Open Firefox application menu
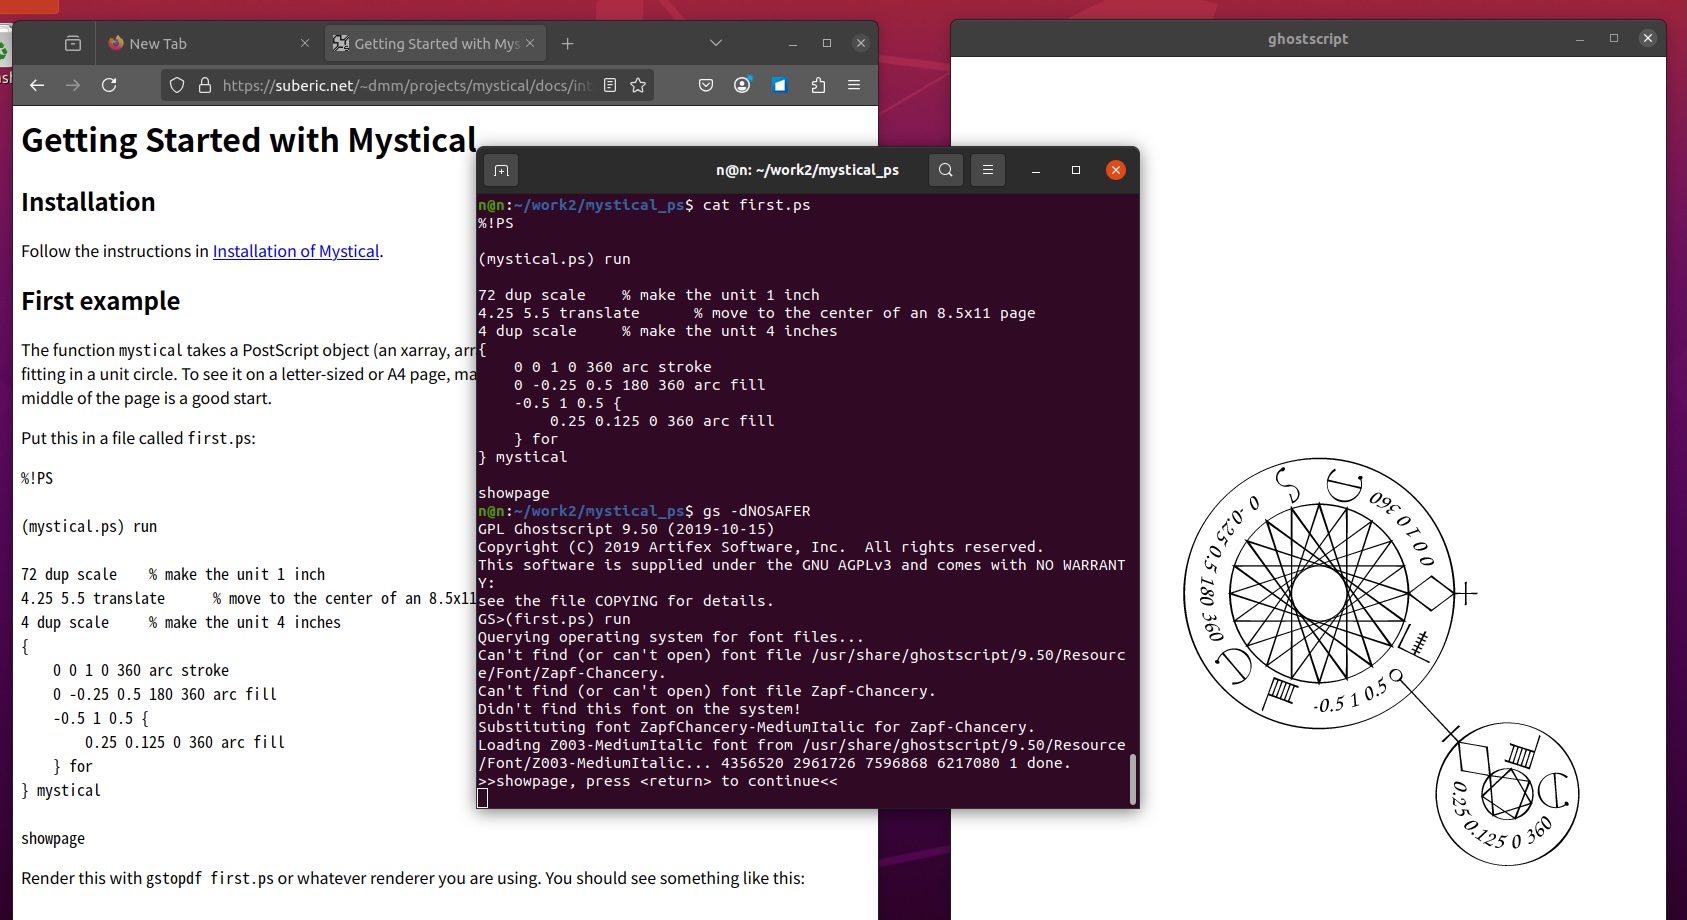The height and width of the screenshot is (920, 1687). (x=854, y=86)
